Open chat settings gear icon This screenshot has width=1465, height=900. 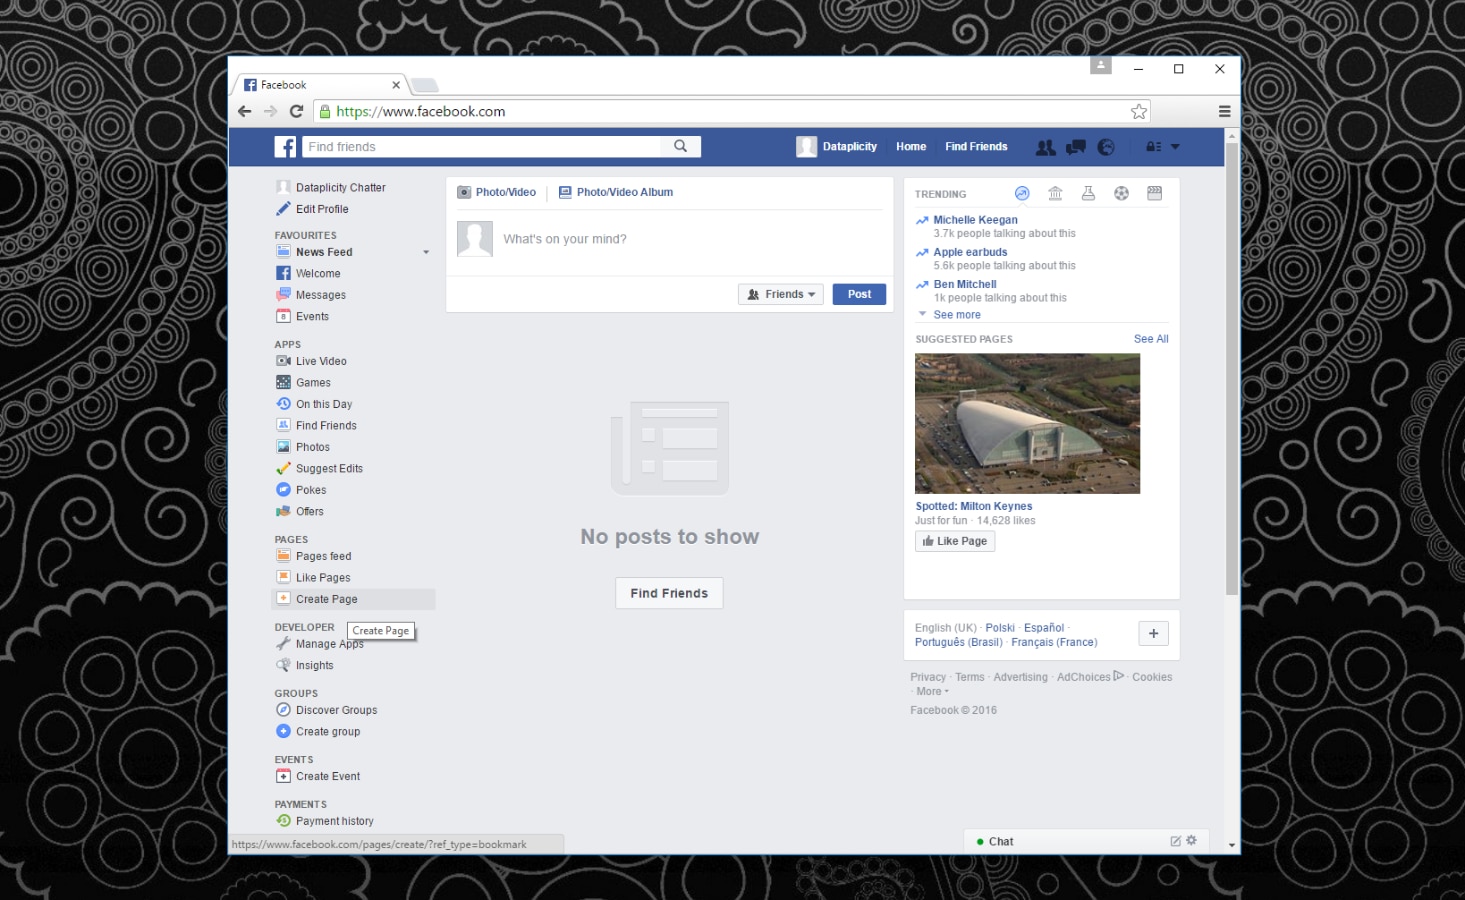pos(1191,841)
